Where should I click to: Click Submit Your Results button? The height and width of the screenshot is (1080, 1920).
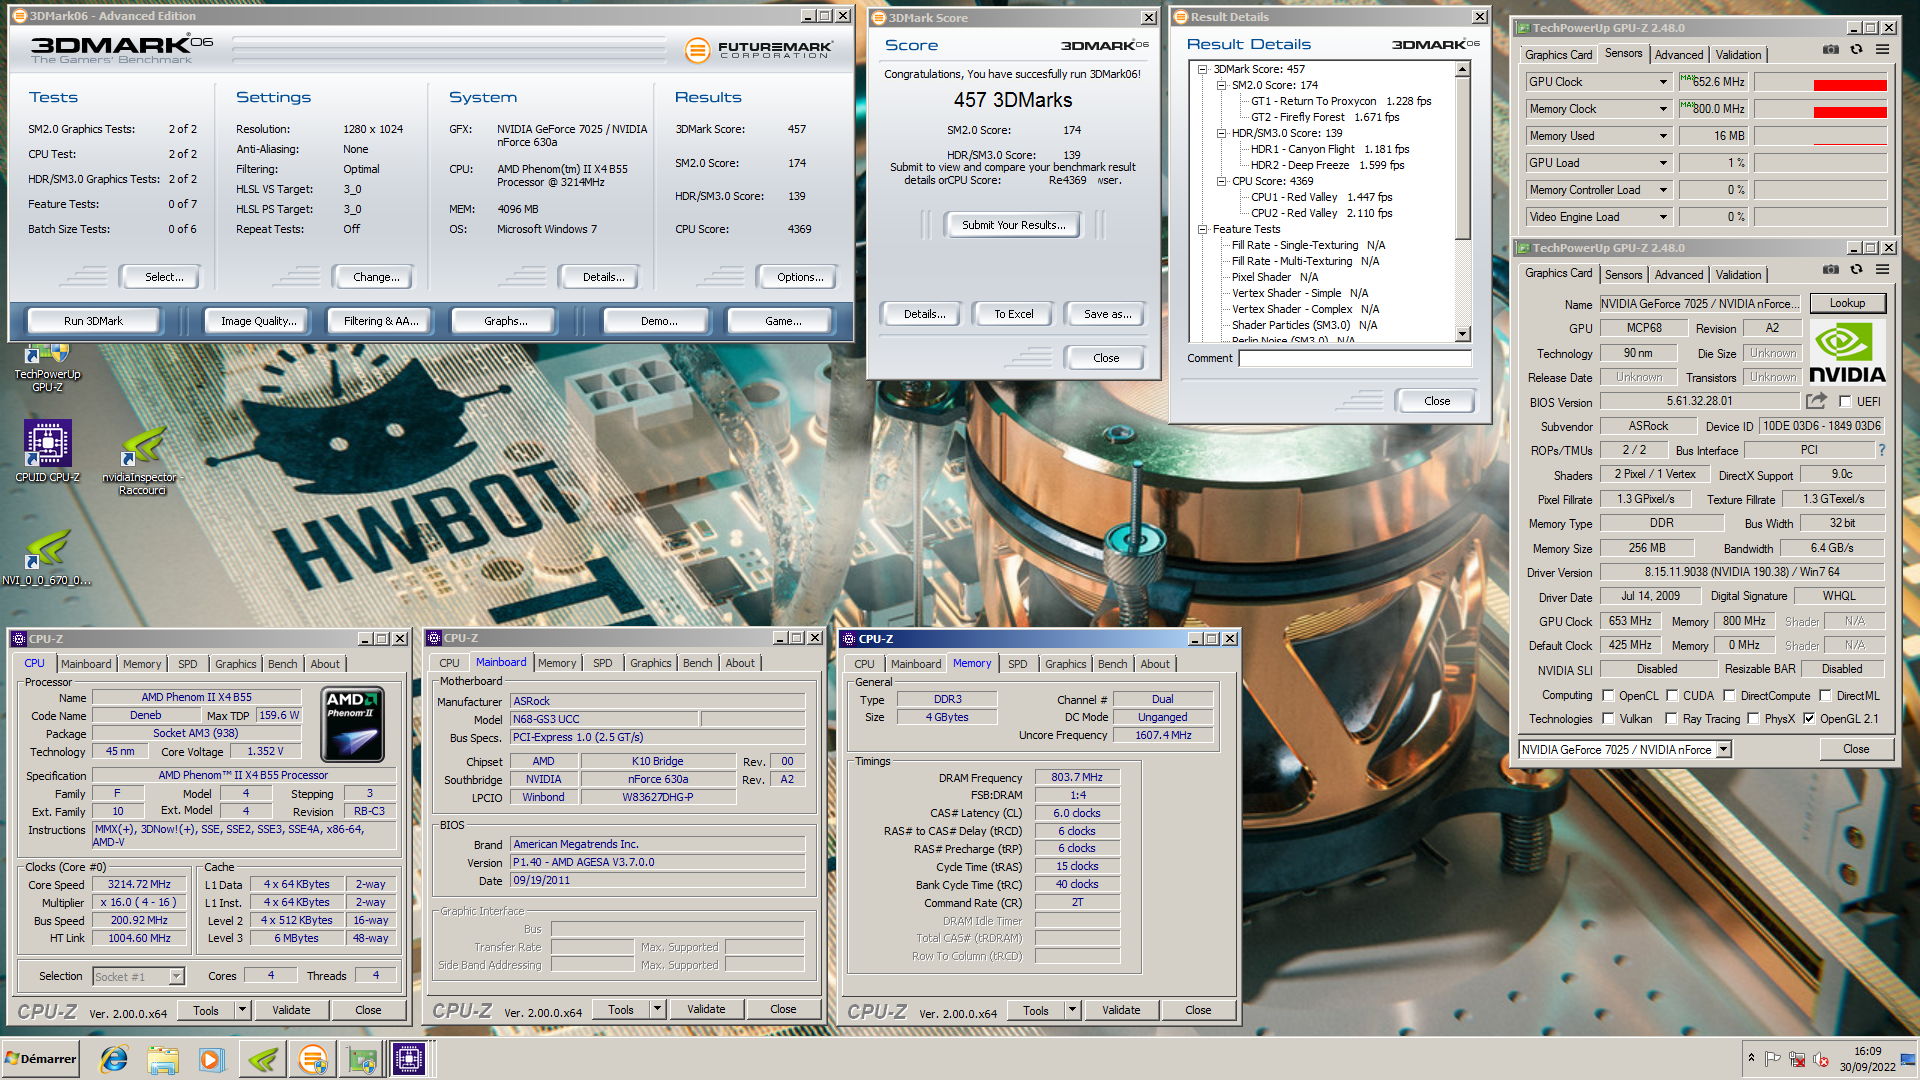[x=1013, y=225]
